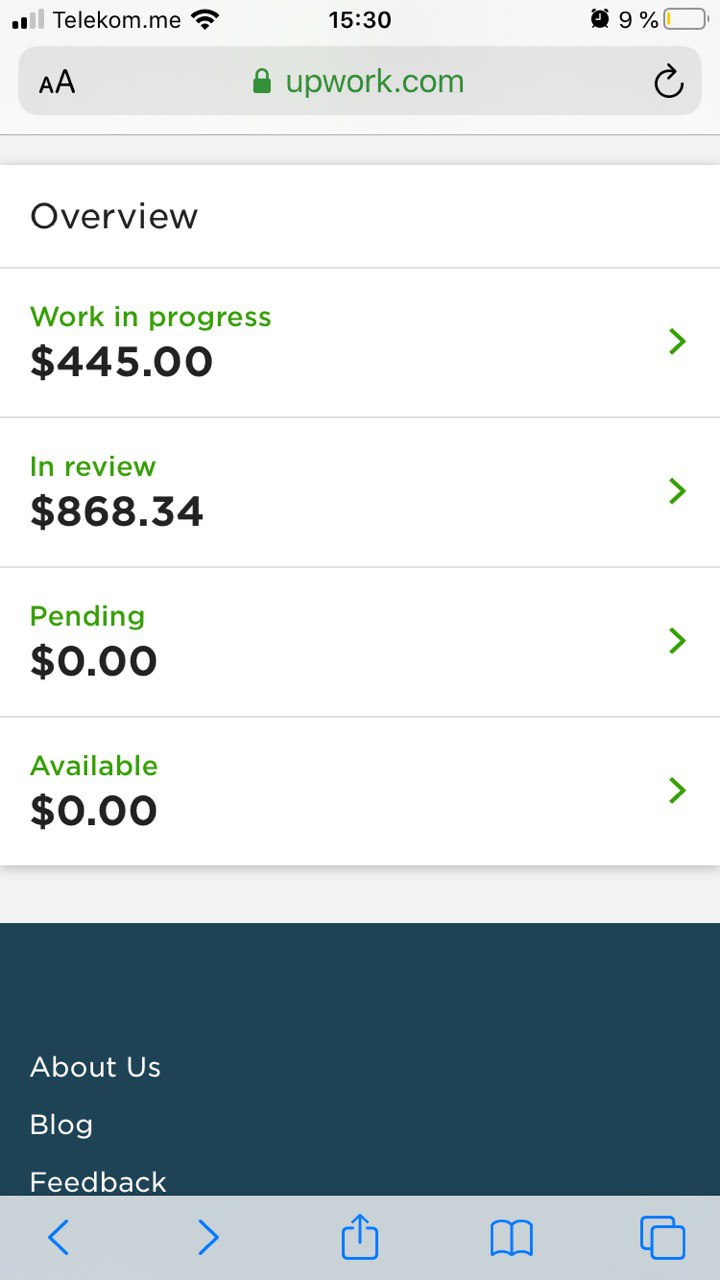Tap the Safari forward arrow
Screen dimensions: 720x1280
coord(208,1238)
